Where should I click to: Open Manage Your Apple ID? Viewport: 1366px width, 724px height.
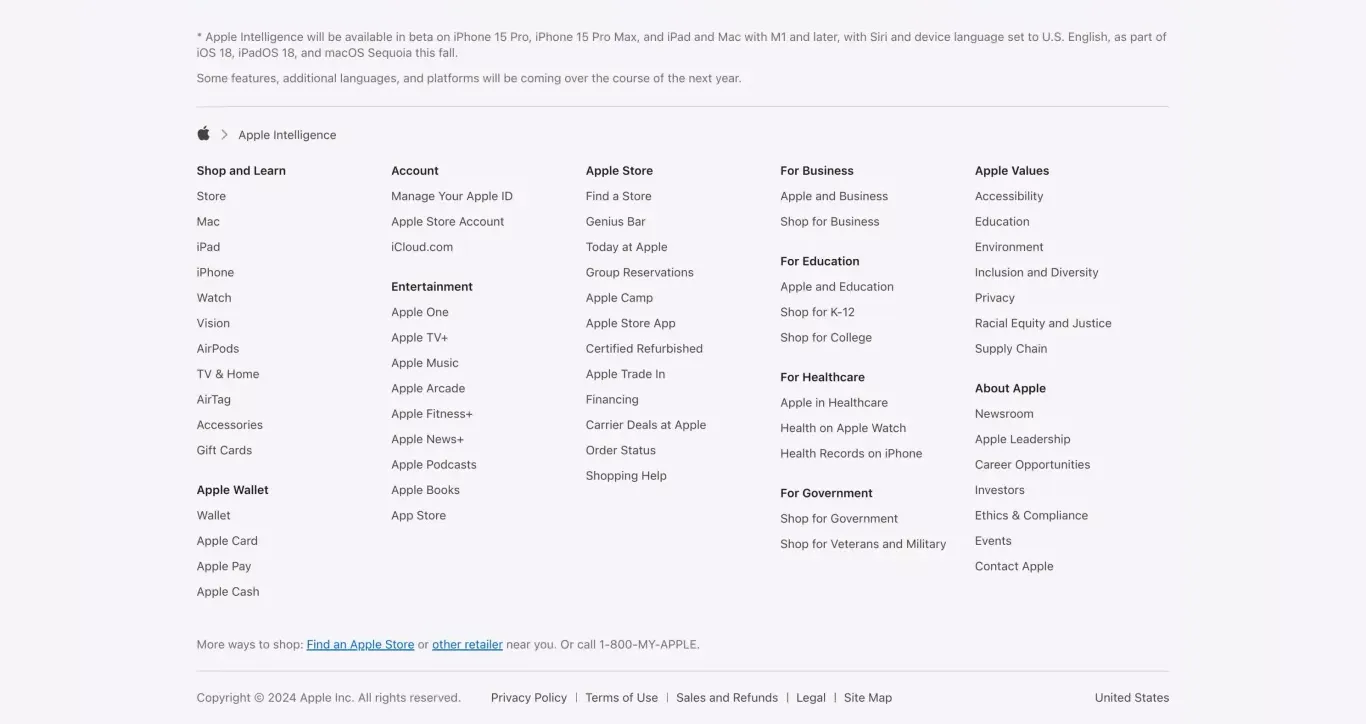[x=452, y=196]
